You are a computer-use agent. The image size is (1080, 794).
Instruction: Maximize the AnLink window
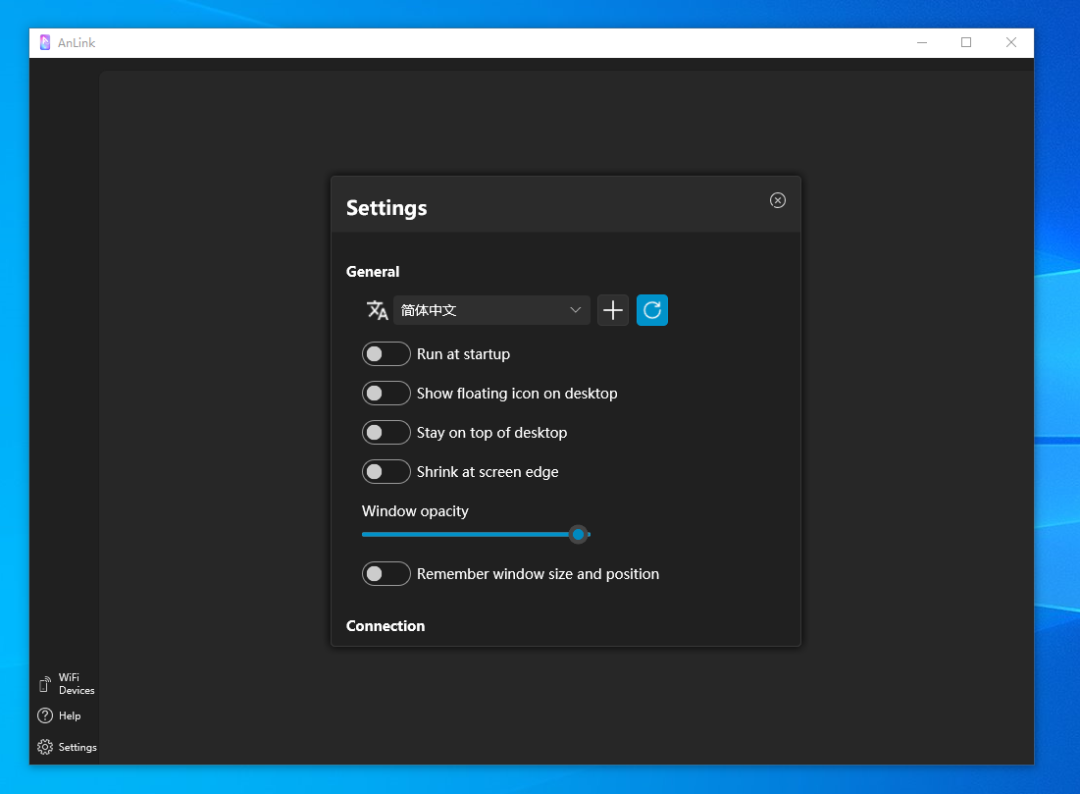tap(966, 43)
